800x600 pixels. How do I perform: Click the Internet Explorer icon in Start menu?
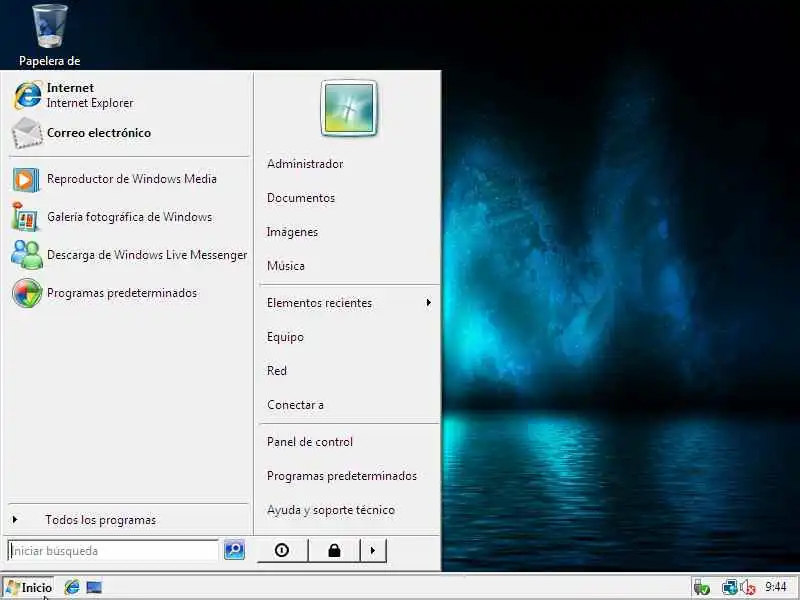pyautogui.click(x=28, y=95)
